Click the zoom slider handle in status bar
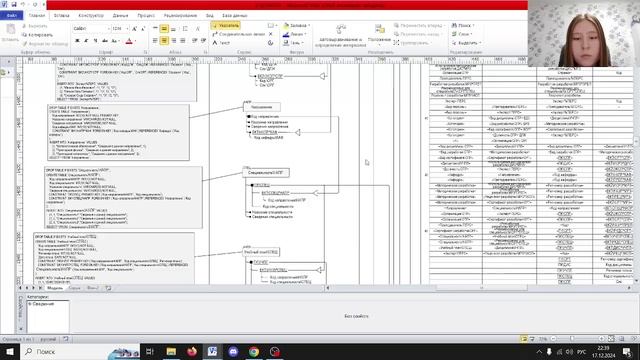Image resolution: width=640 pixels, height=360 pixels. (572, 339)
